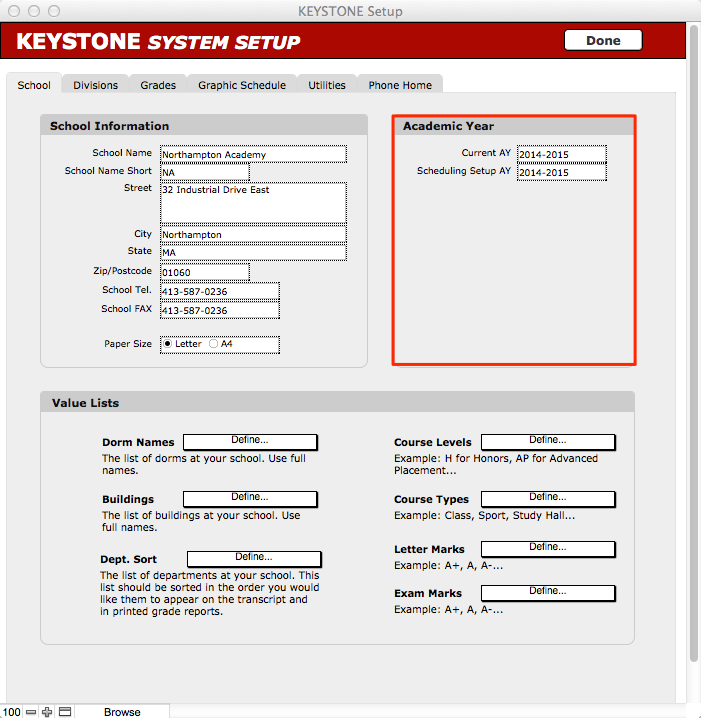Viewport: 701px width, 718px height.
Task: Define the Dorm Names value list
Action: (250, 442)
